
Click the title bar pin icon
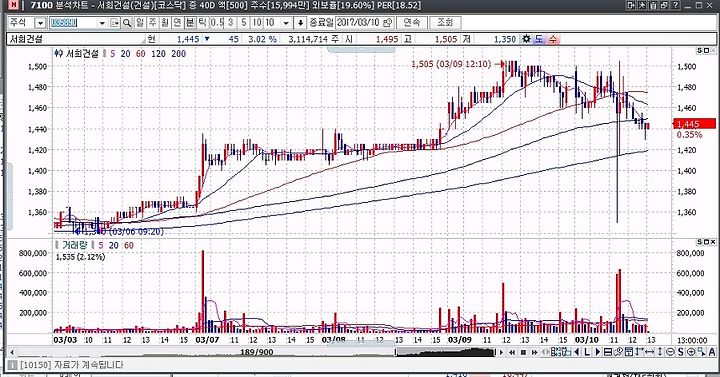pyautogui.click(x=642, y=5)
